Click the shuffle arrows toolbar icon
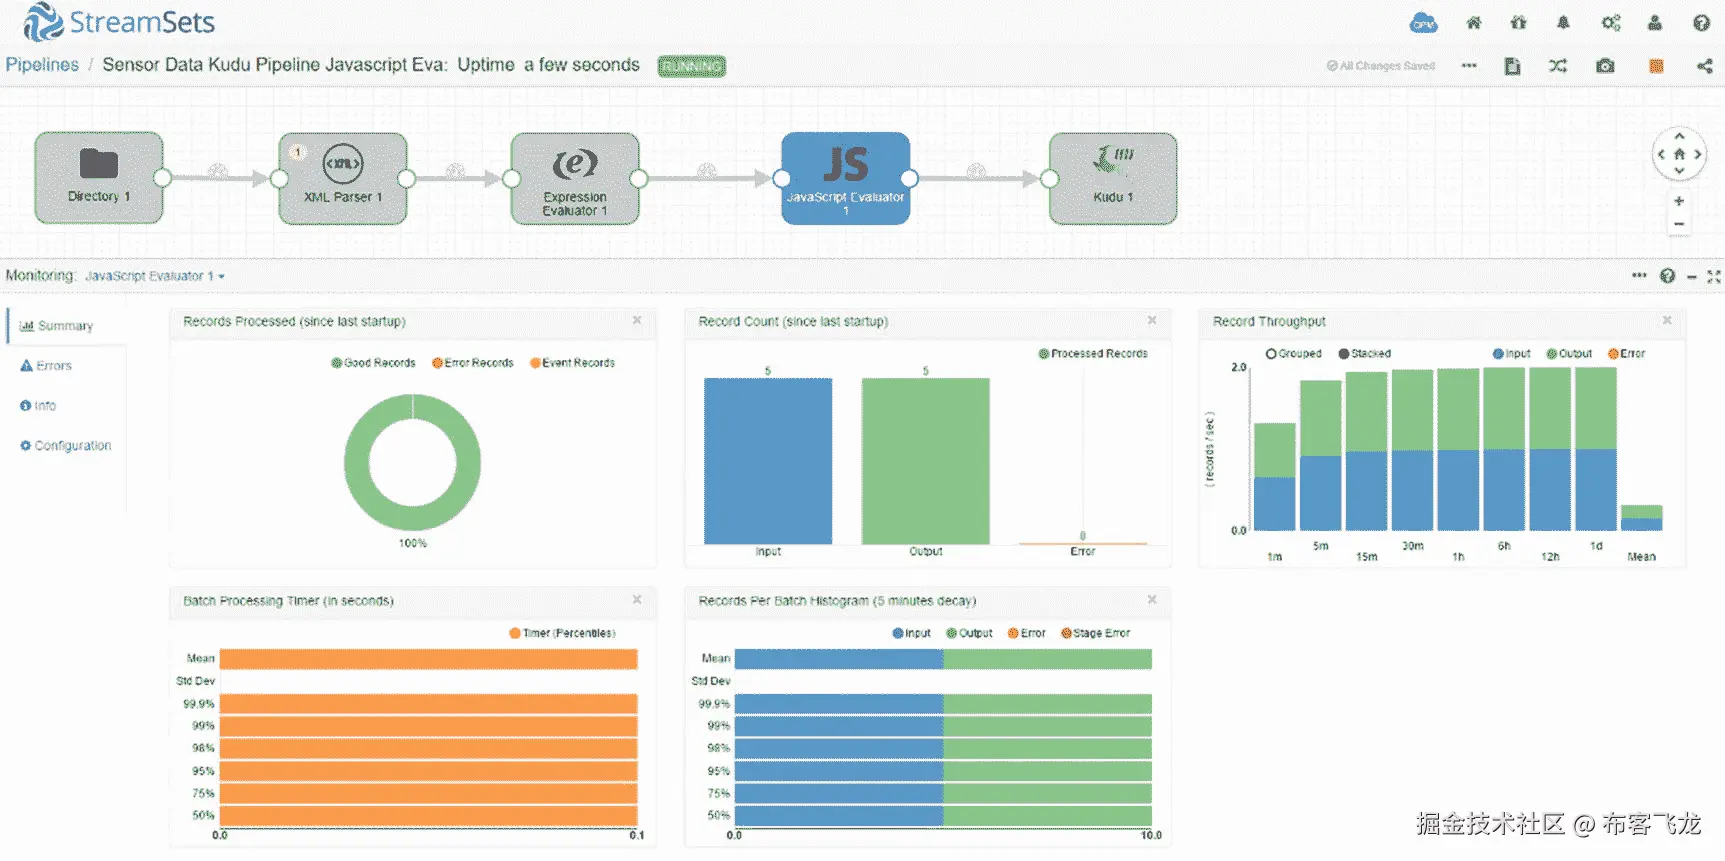Screen dimensions: 1725x861 pos(1558,66)
